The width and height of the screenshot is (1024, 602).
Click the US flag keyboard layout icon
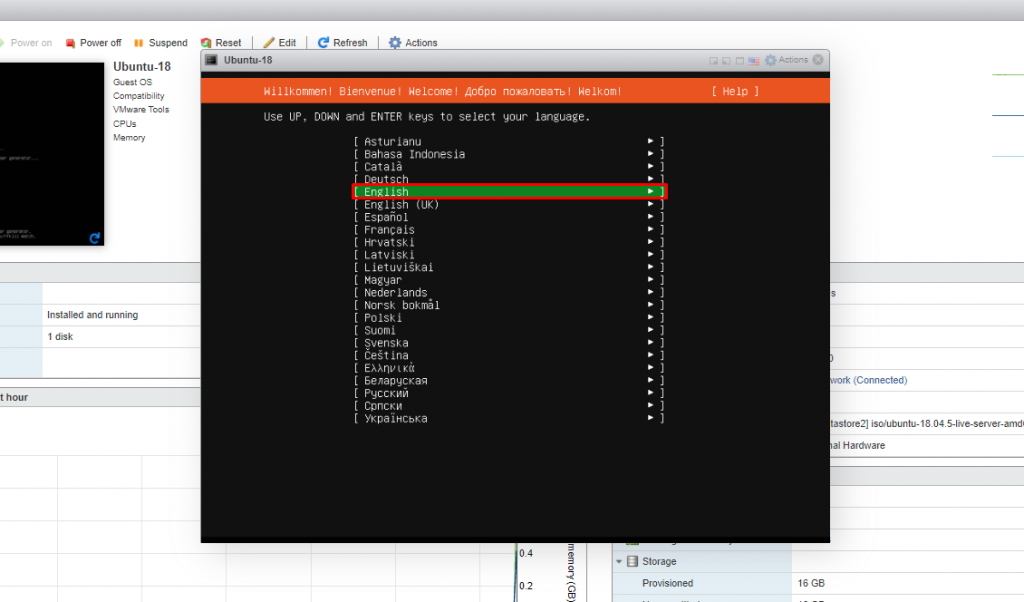coord(753,61)
